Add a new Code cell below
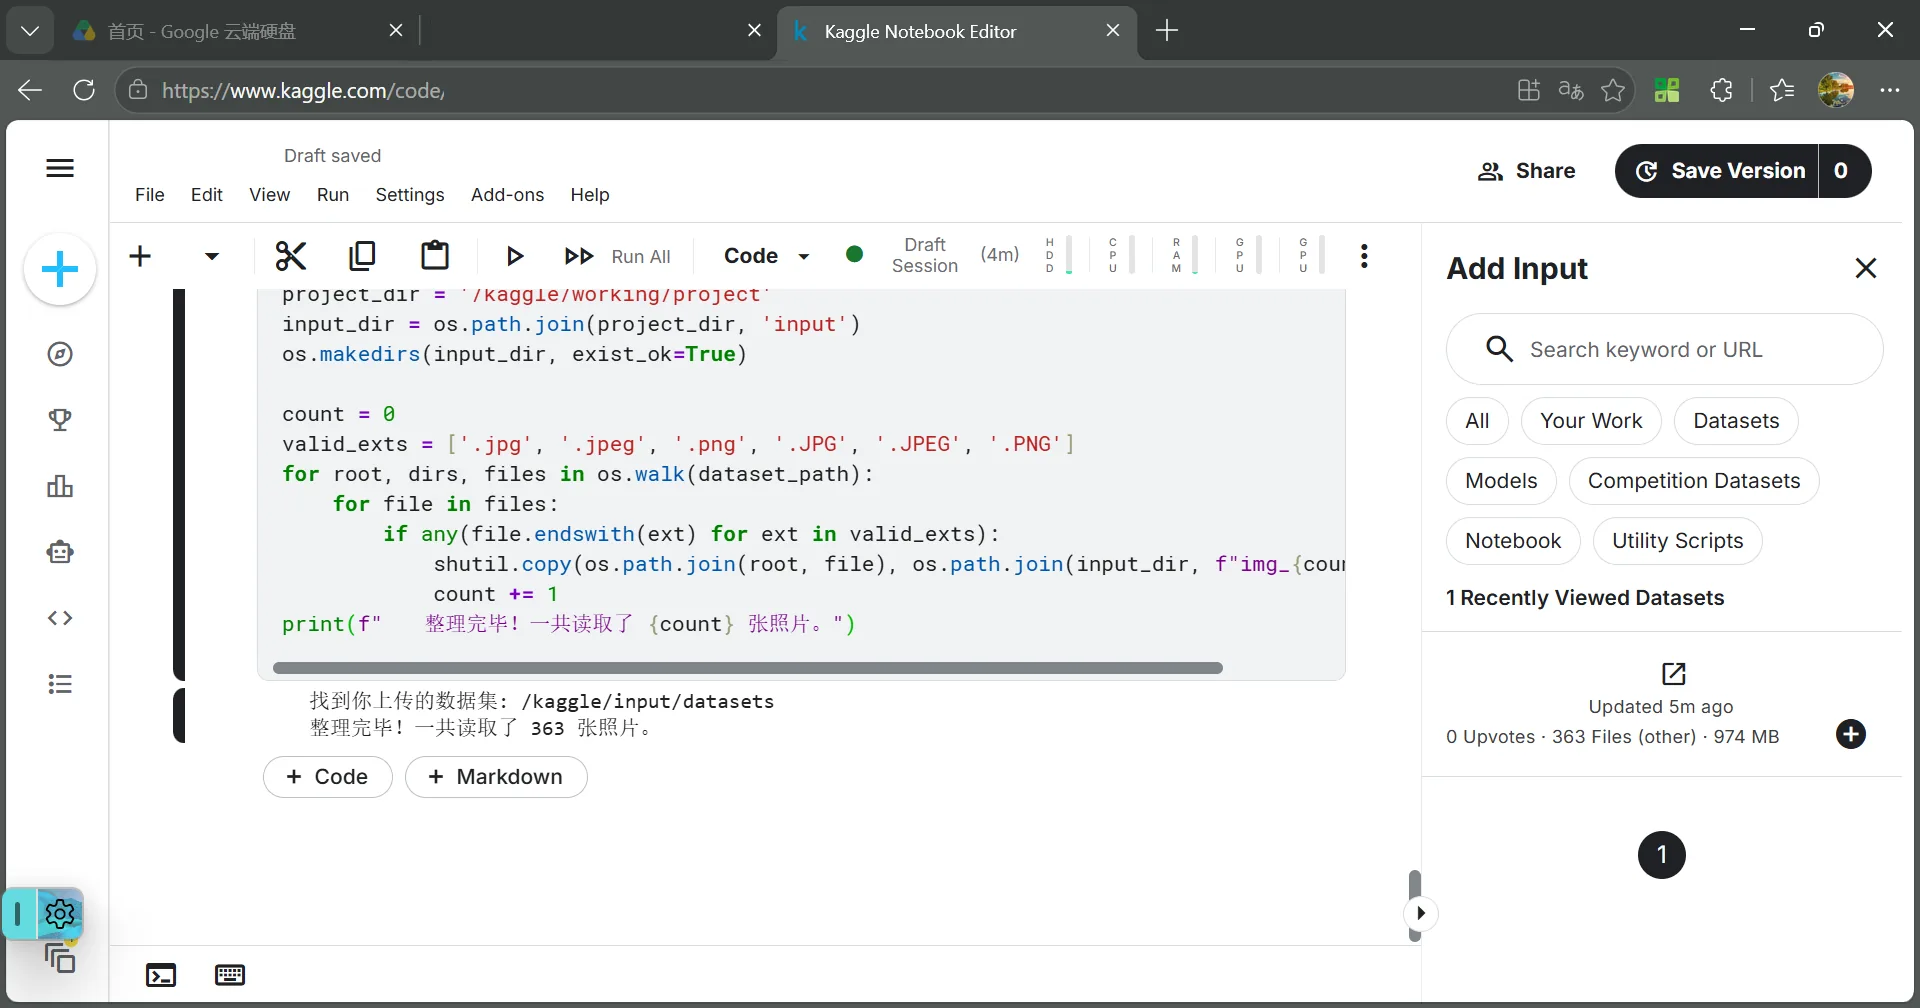Viewport: 1920px width, 1008px height. pos(328,777)
